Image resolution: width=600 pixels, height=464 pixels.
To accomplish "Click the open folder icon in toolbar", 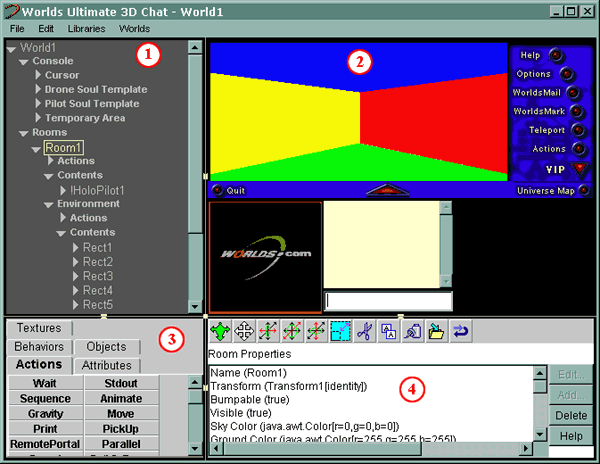I will (437, 331).
